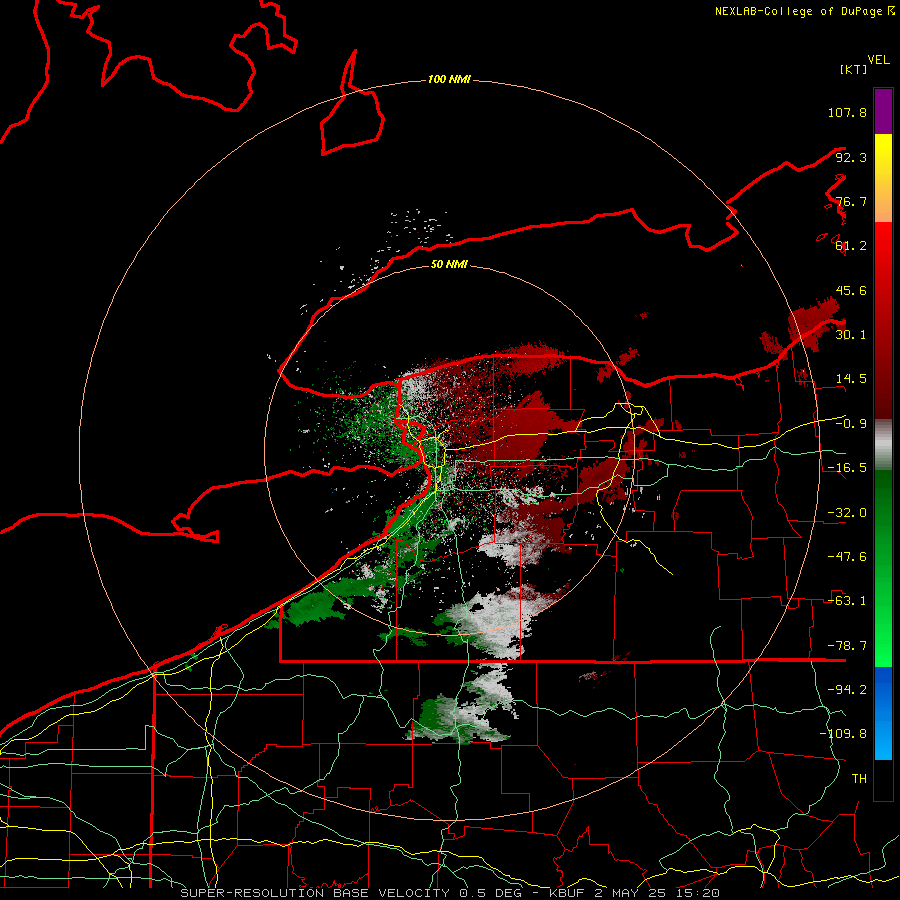Click the -47.6 value on the velocity scale
The image size is (900, 900).
click(847, 557)
